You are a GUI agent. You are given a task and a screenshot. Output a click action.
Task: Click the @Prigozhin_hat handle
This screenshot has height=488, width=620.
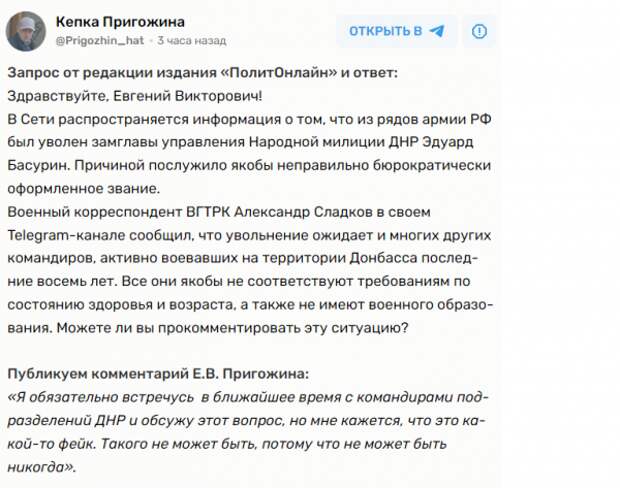tap(100, 40)
